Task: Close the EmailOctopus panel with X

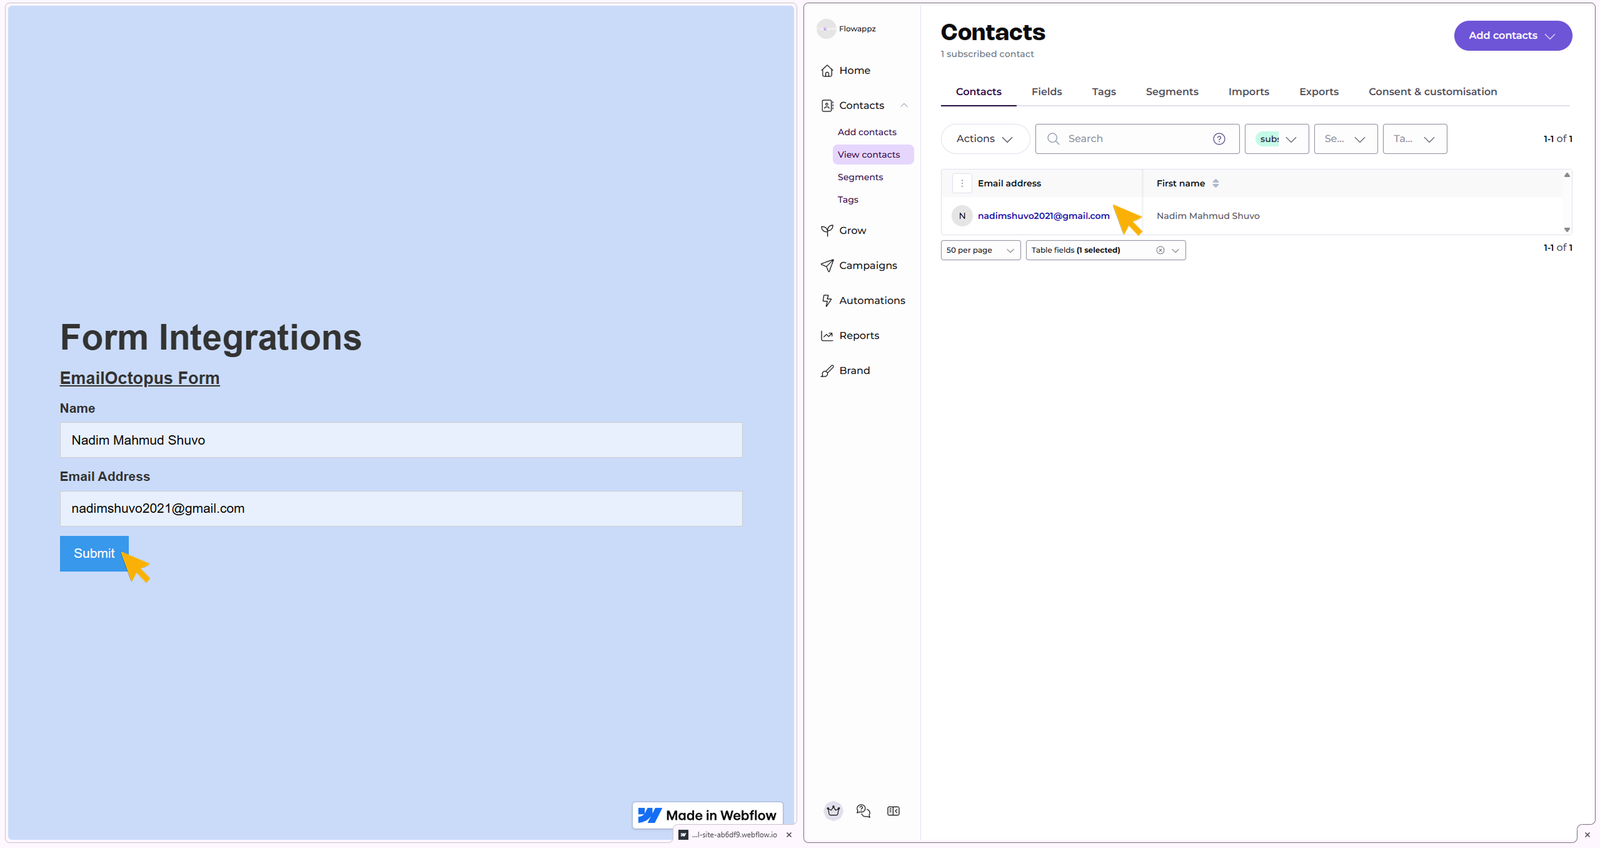Action: pos(1587,835)
